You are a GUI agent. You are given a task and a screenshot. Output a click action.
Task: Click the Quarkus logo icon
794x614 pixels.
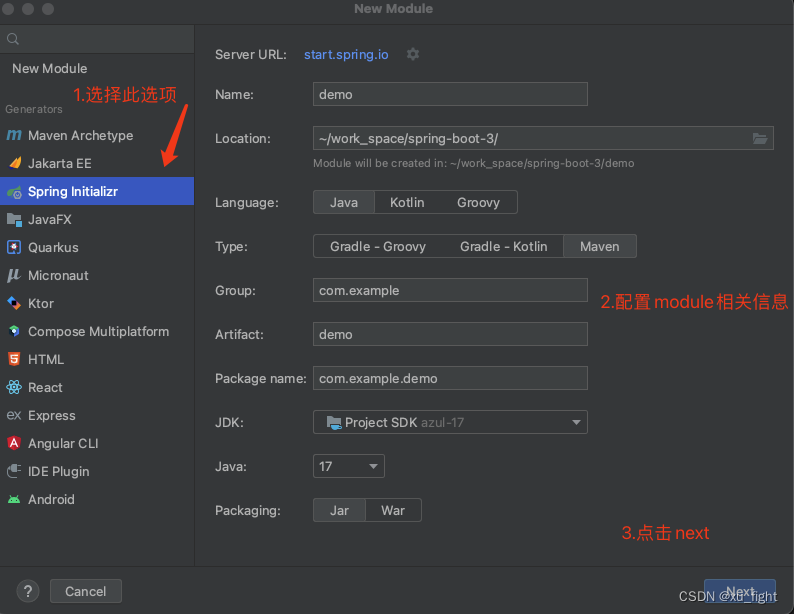click(x=14, y=248)
